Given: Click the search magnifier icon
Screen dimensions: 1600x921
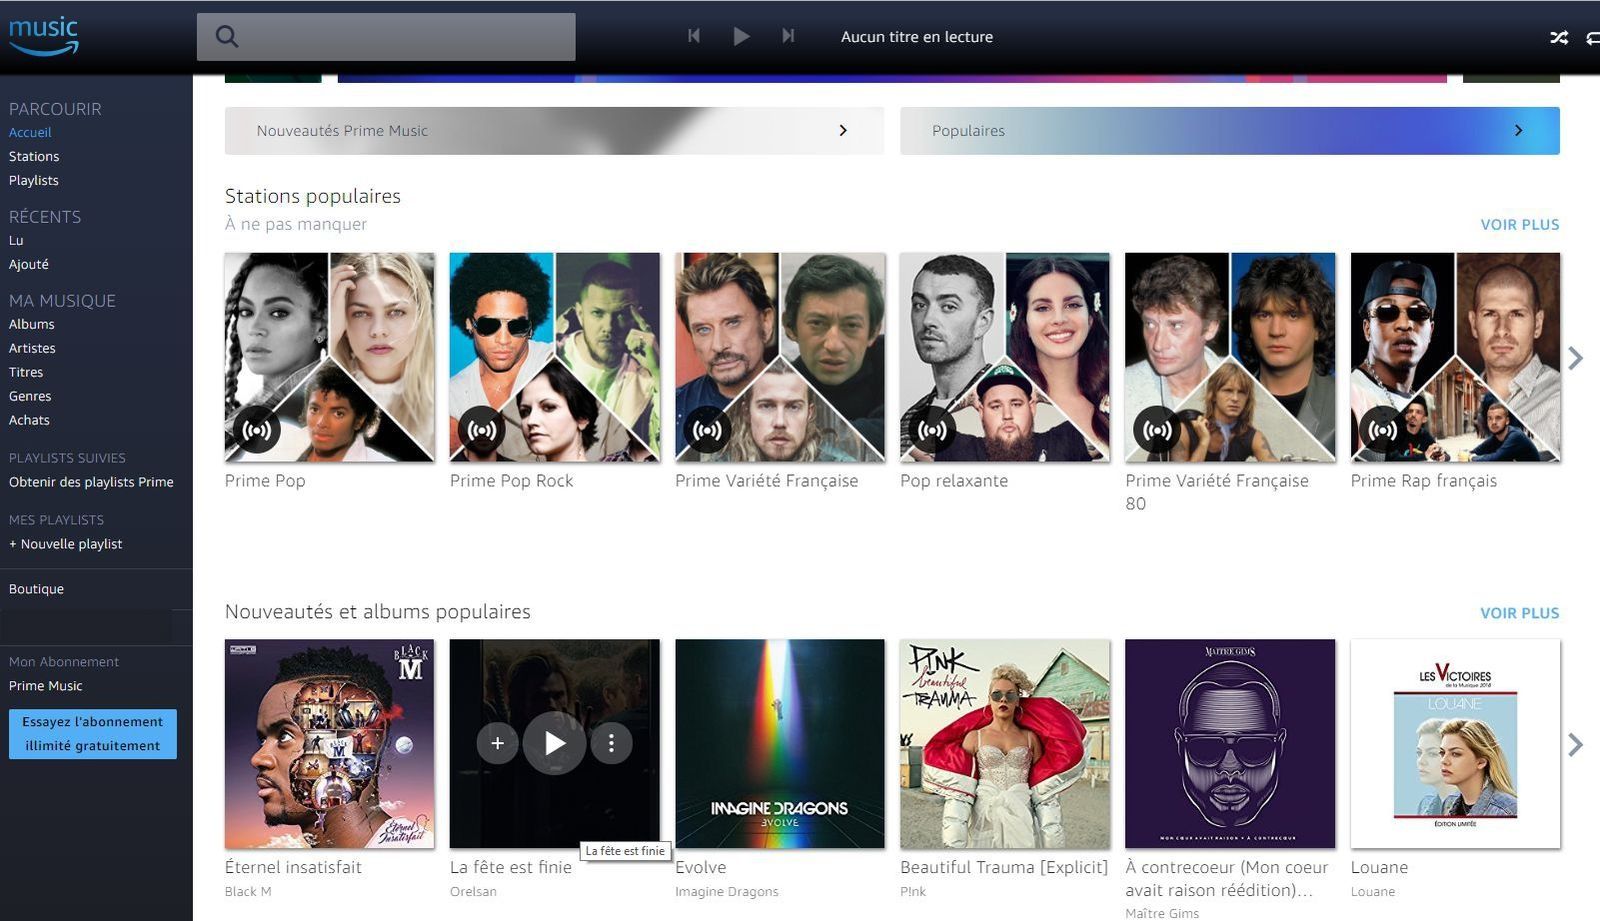Looking at the screenshot, I should point(227,37).
